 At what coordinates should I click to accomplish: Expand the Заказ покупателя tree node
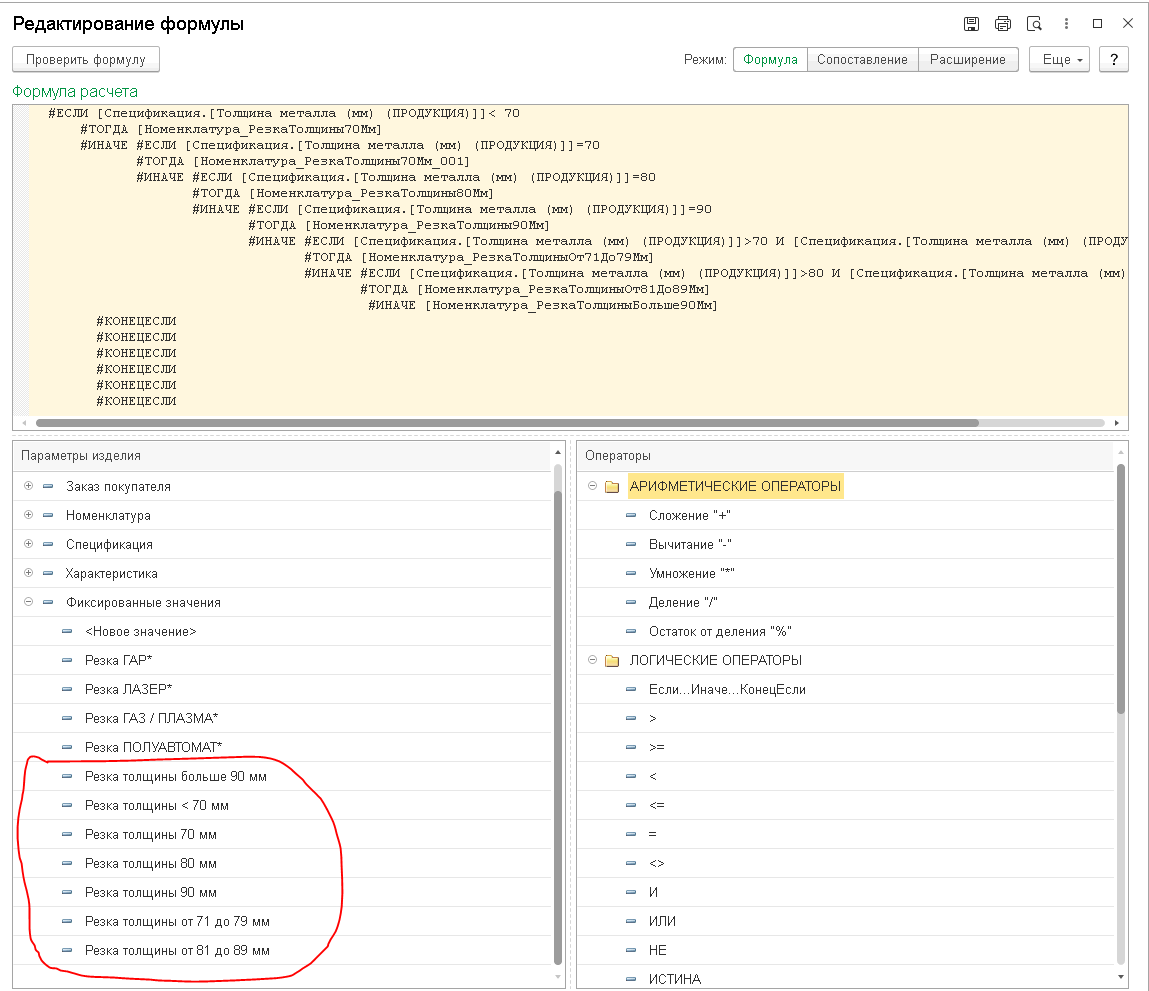[x=28, y=487]
